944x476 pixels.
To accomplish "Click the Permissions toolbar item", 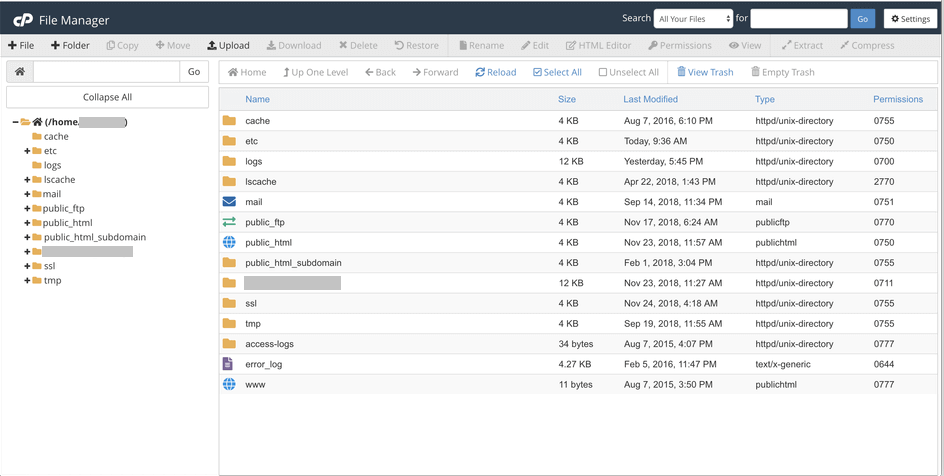I will click(680, 45).
